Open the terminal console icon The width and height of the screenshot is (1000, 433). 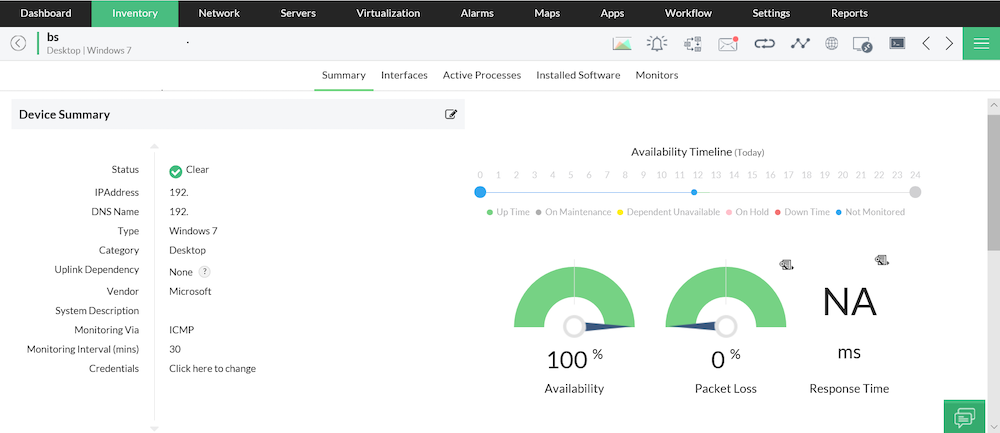tap(897, 43)
